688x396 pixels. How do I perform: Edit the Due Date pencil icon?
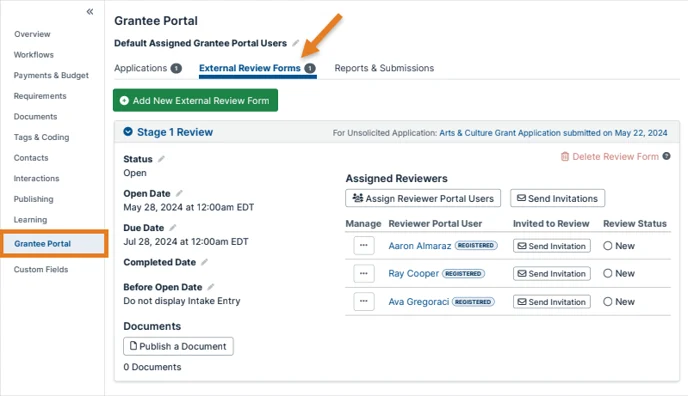click(173, 228)
